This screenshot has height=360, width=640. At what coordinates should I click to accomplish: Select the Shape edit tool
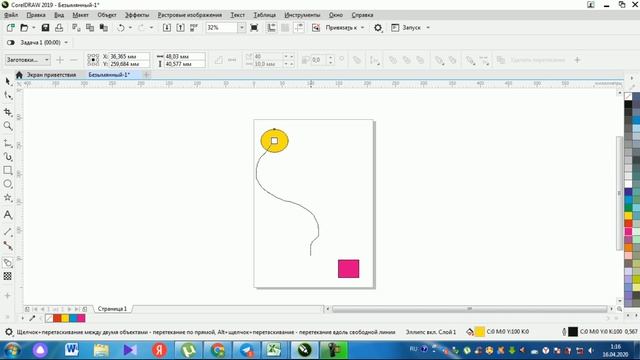click(8, 96)
